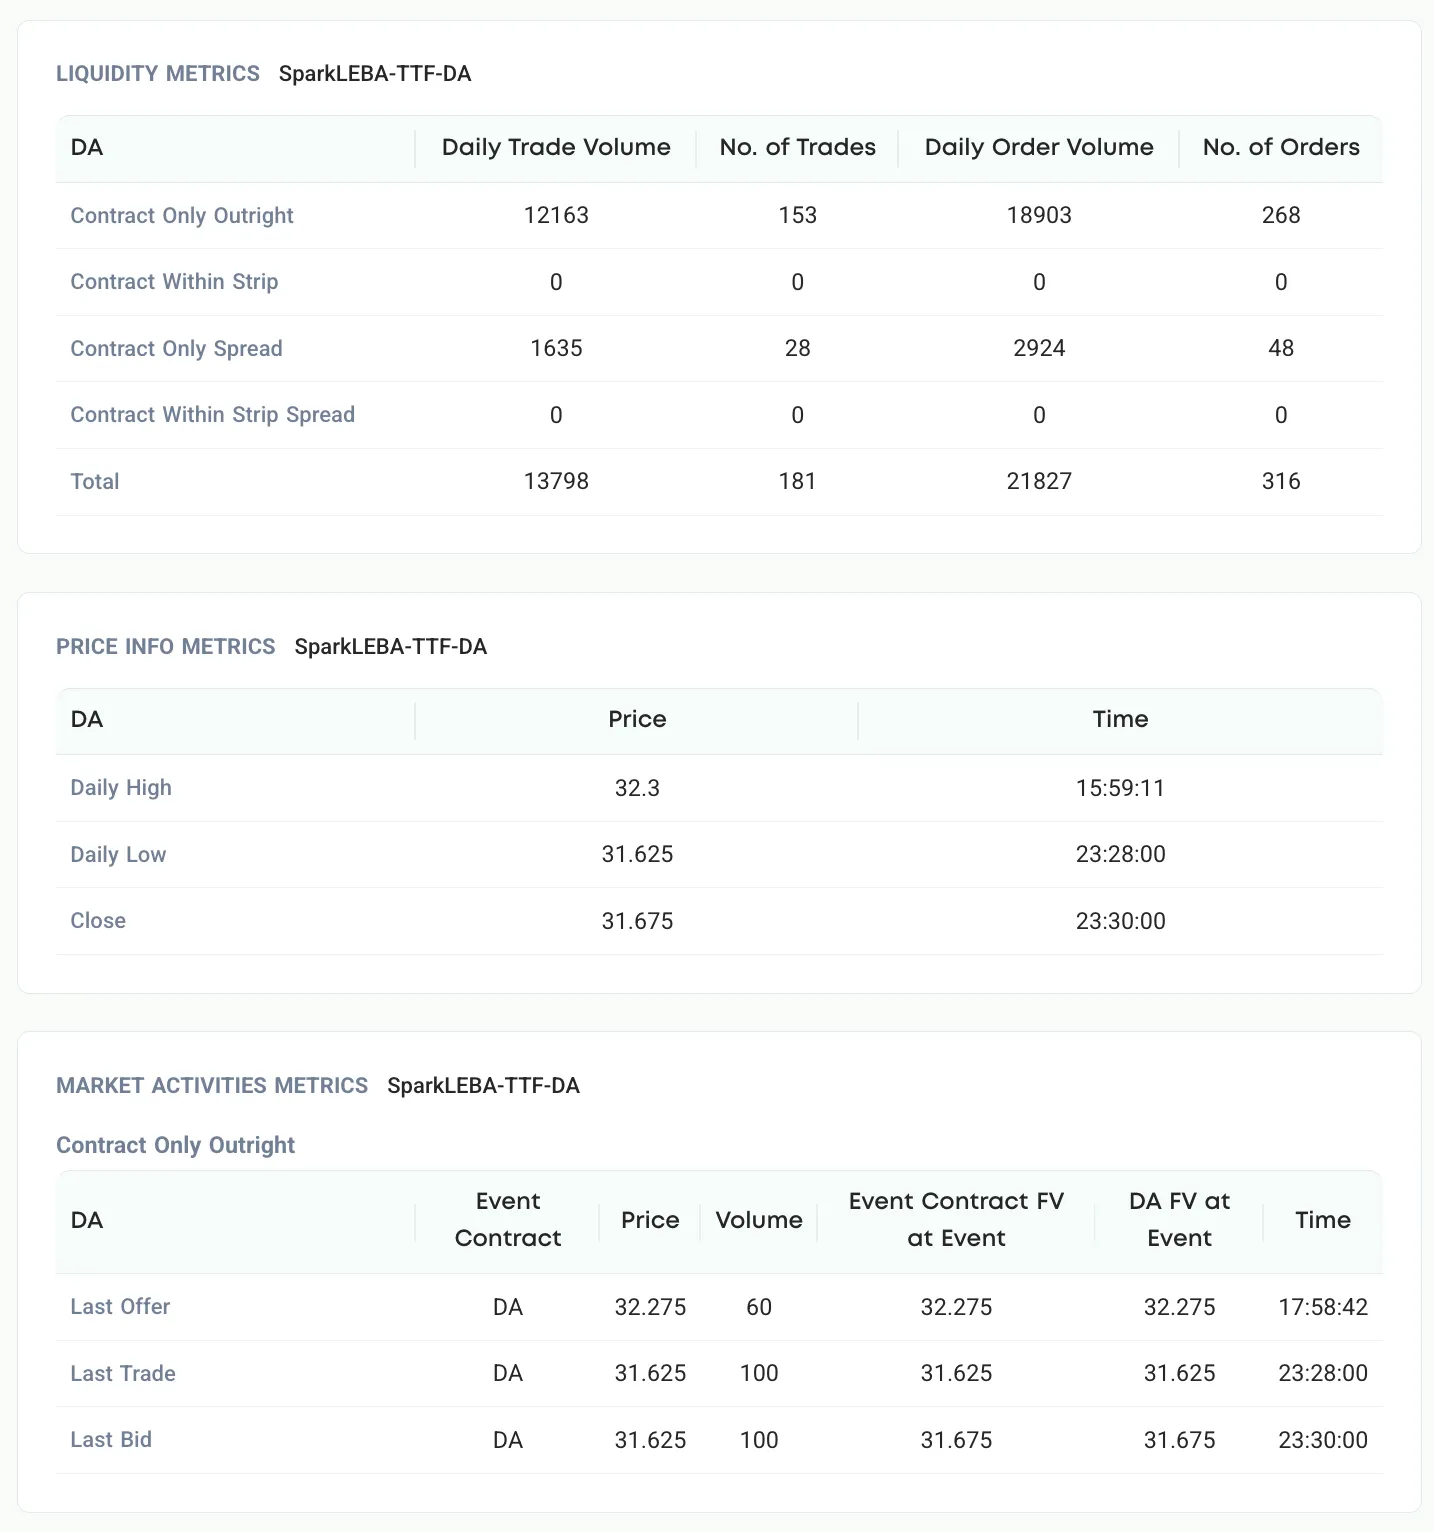Image resolution: width=1434 pixels, height=1532 pixels.
Task: Select the Daily High time 15:59:11
Action: pos(1120,788)
